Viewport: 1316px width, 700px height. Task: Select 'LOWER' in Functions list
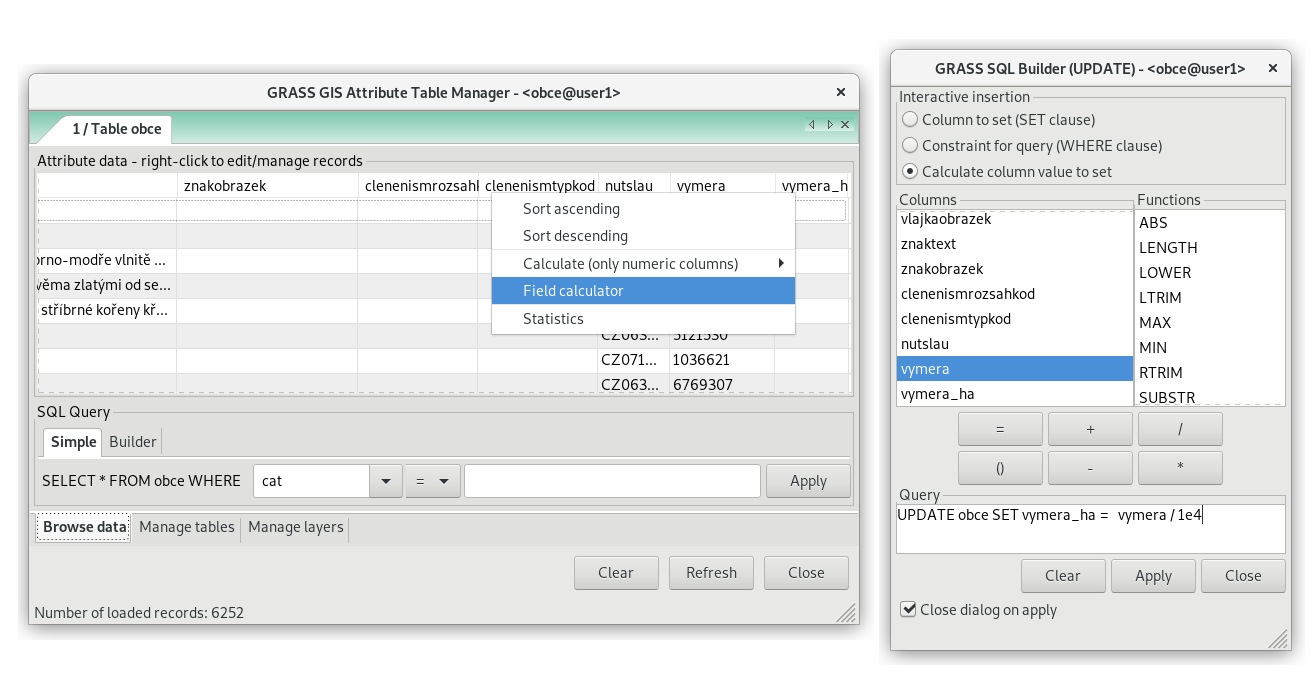1210,272
